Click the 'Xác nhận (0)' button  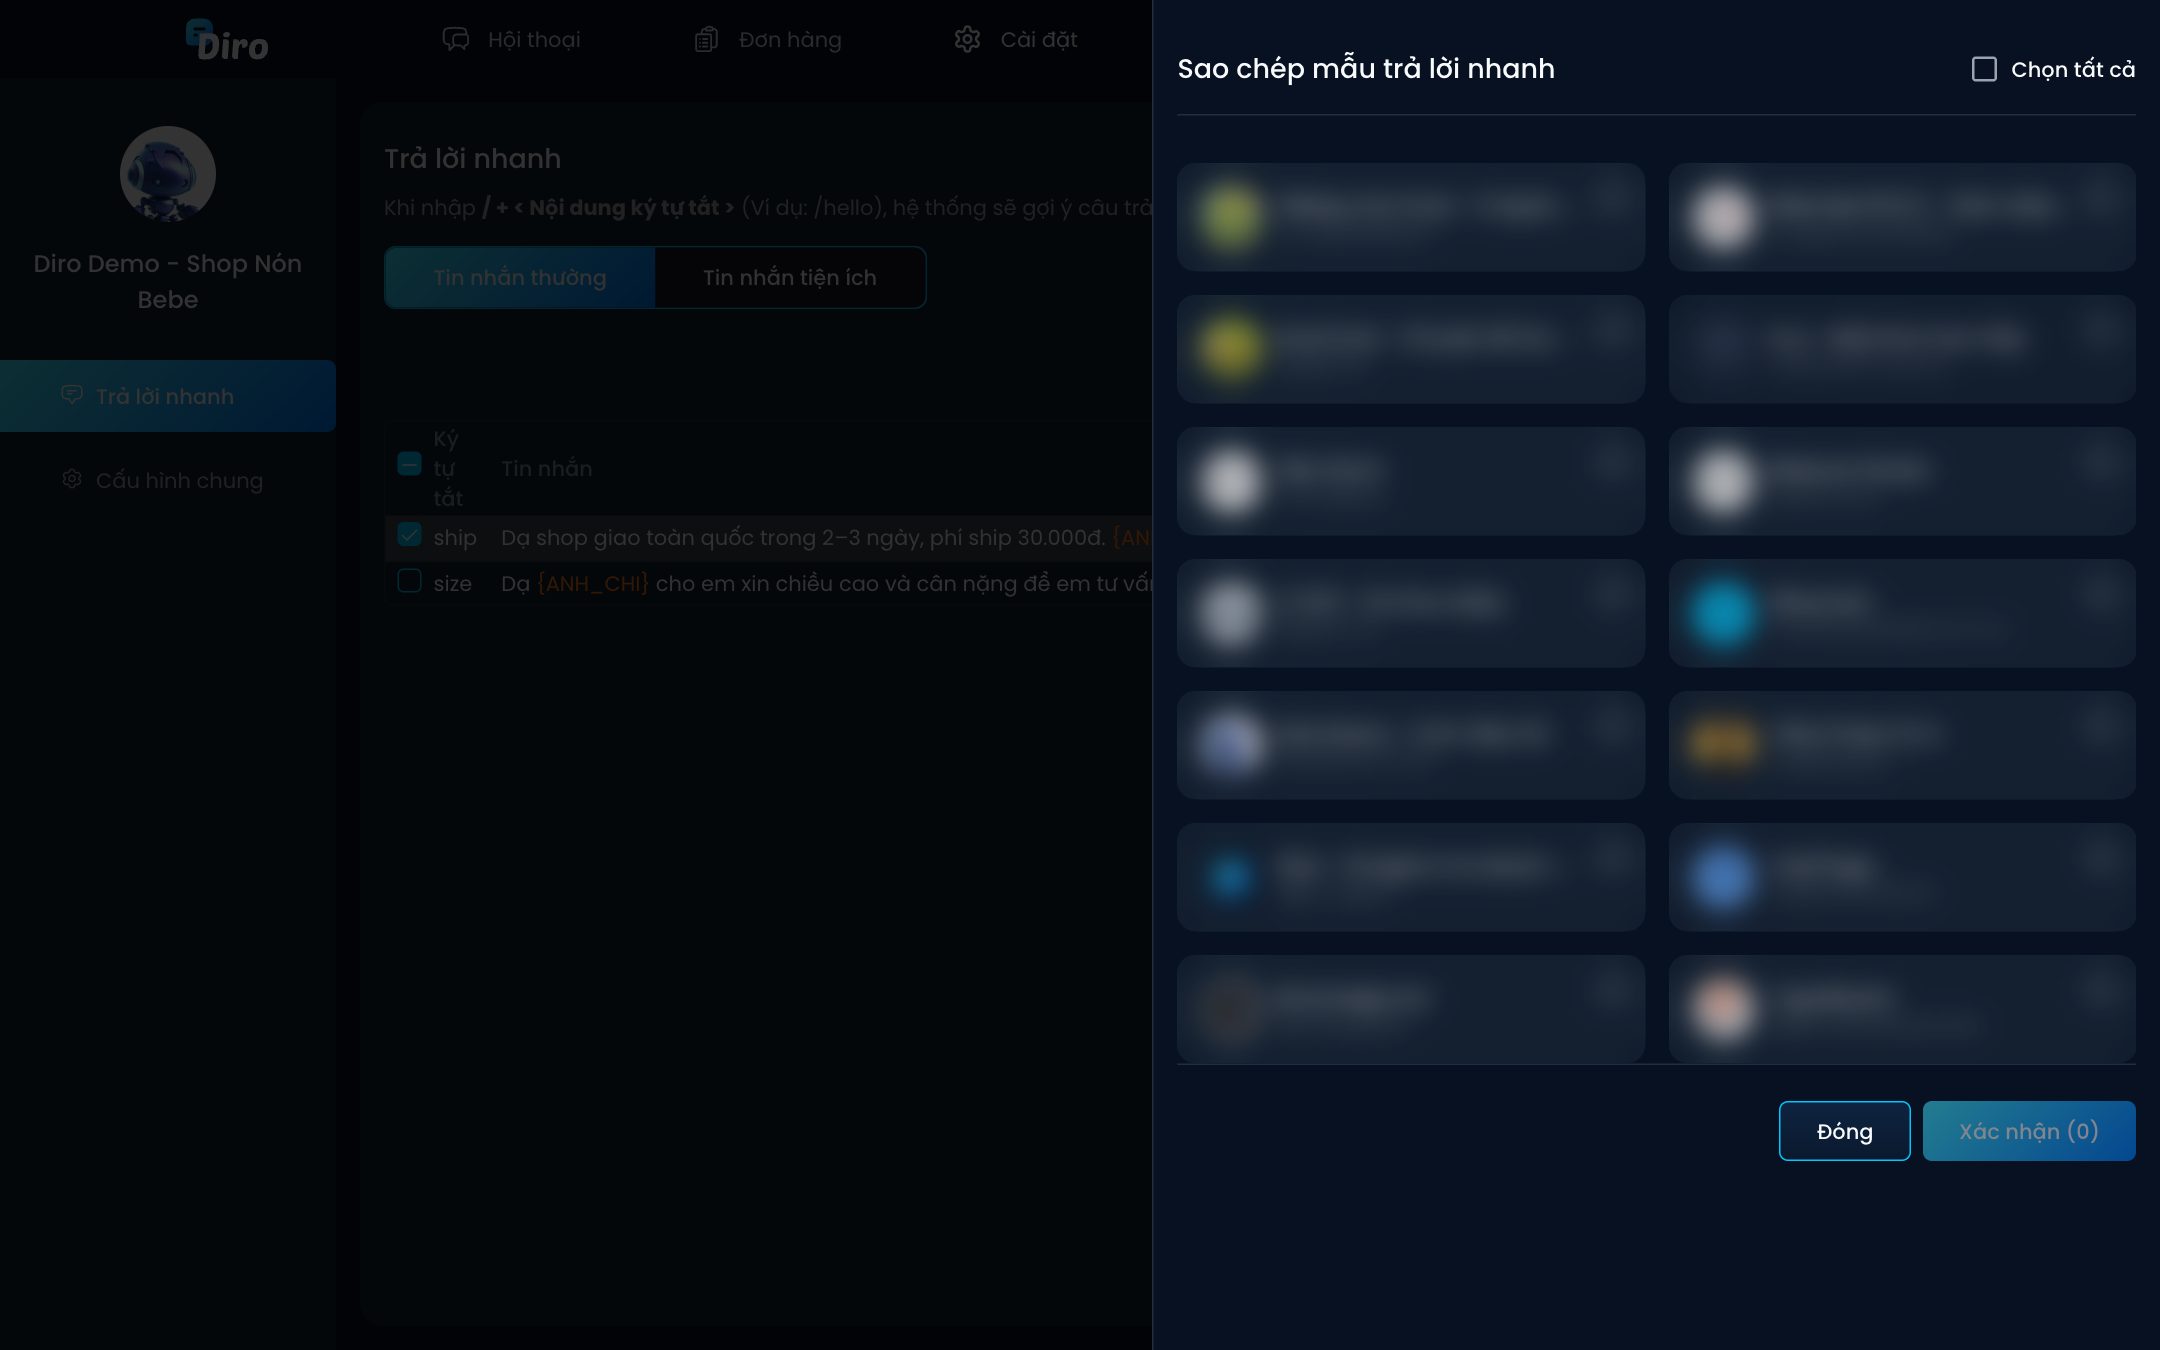[2028, 1131]
